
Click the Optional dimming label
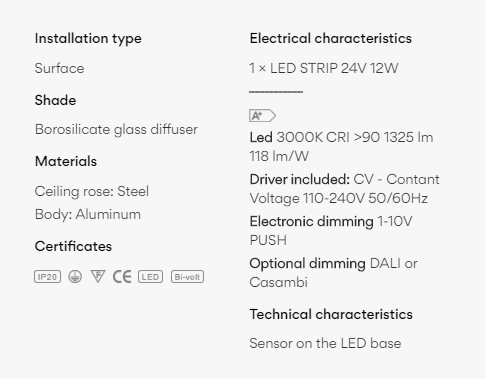pos(307,264)
